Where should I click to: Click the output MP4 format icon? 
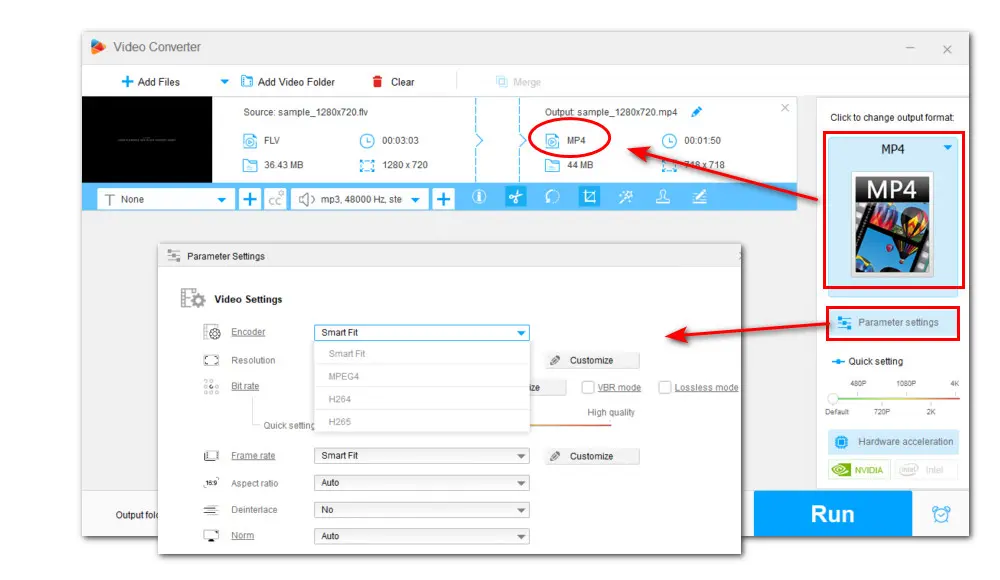[552, 140]
